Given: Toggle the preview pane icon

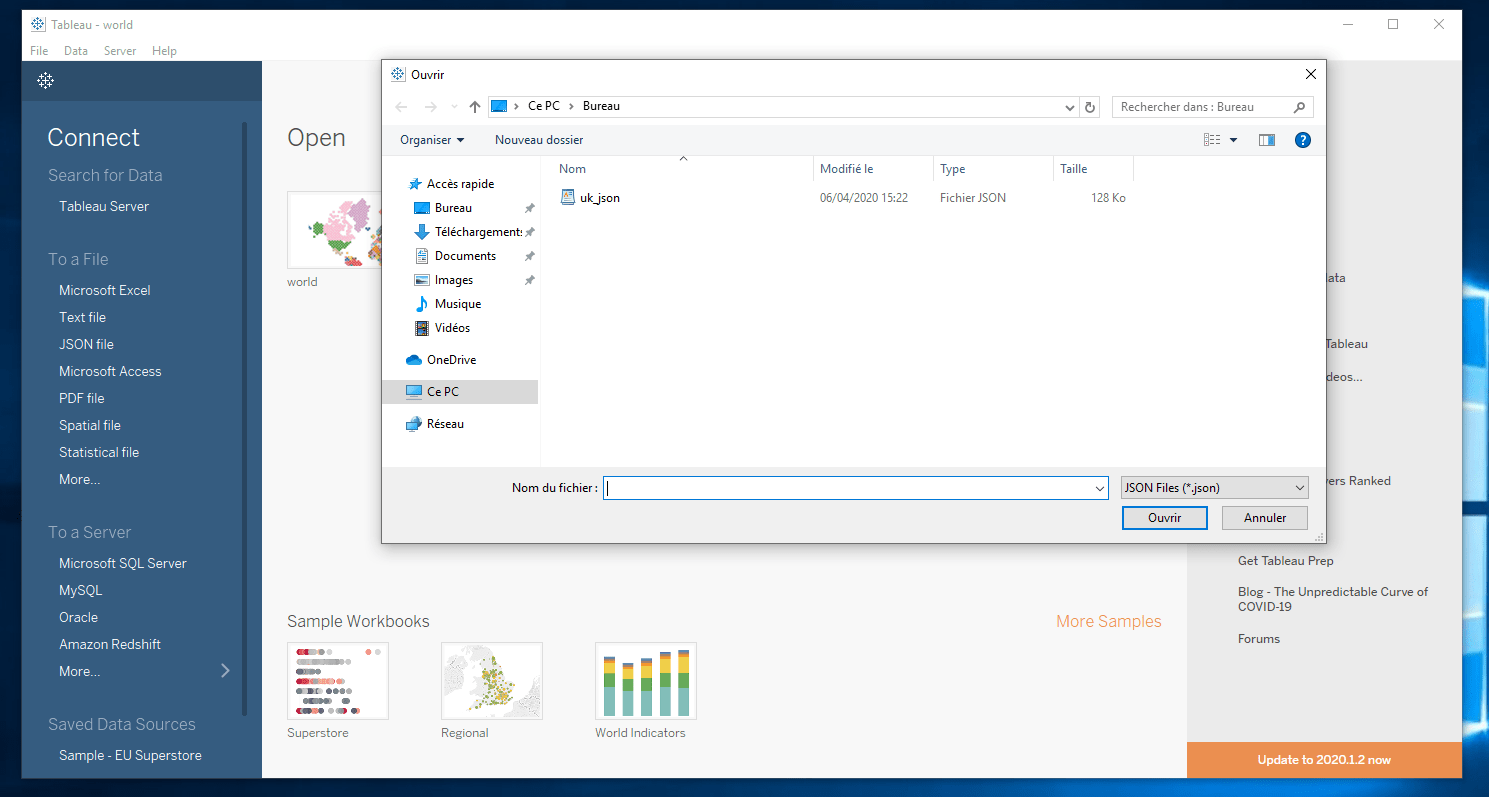Looking at the screenshot, I should [x=1267, y=140].
